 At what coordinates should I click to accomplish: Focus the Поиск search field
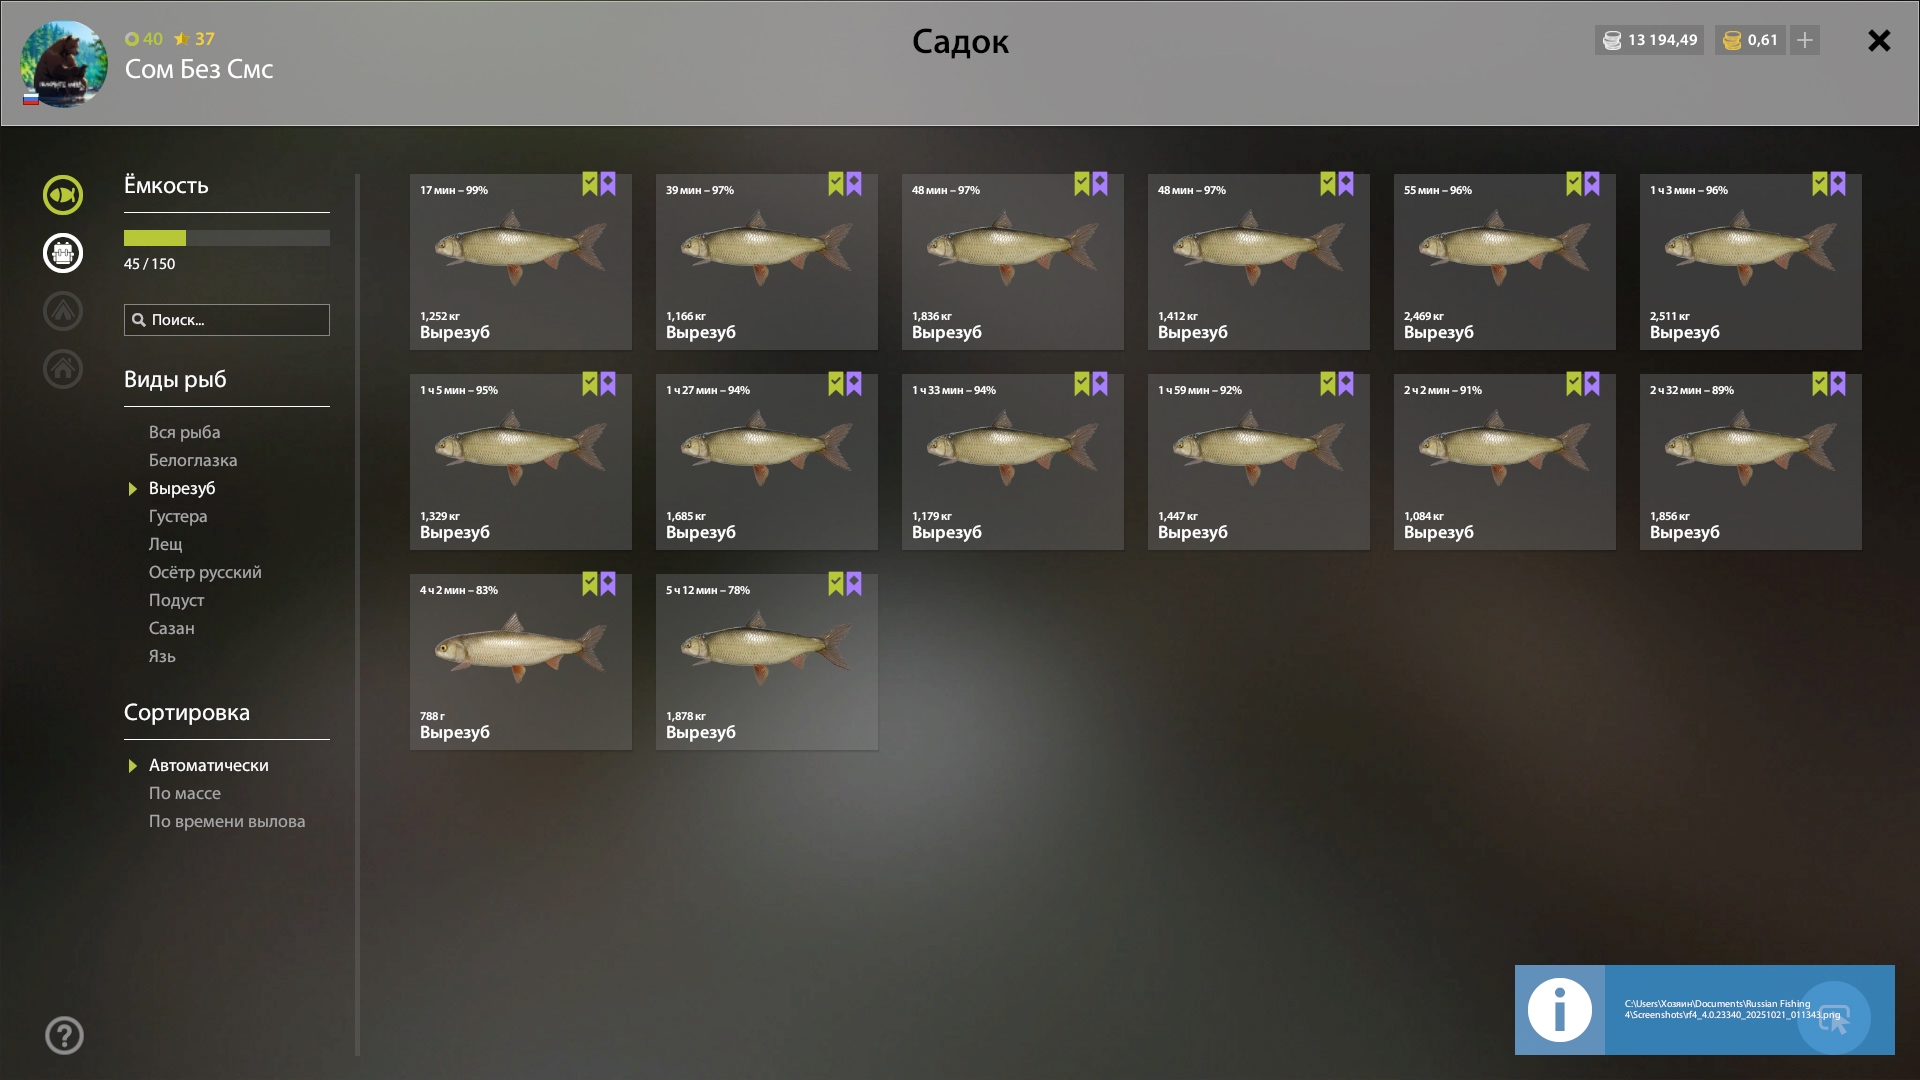click(227, 320)
